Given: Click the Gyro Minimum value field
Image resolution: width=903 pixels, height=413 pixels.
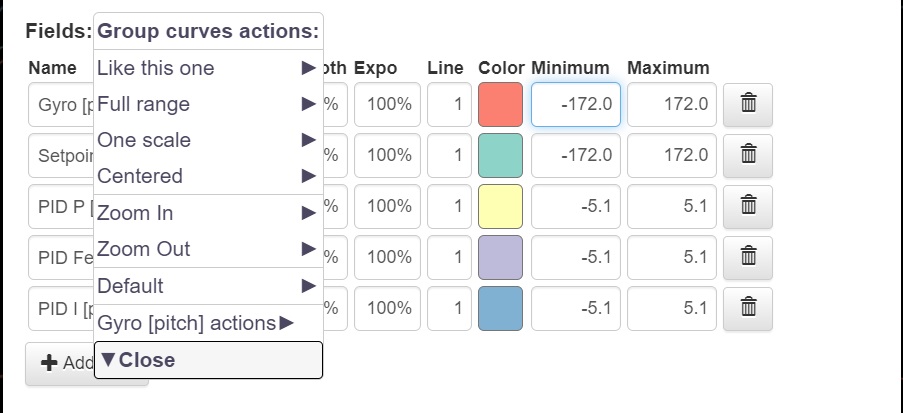Looking at the screenshot, I should pos(575,104).
